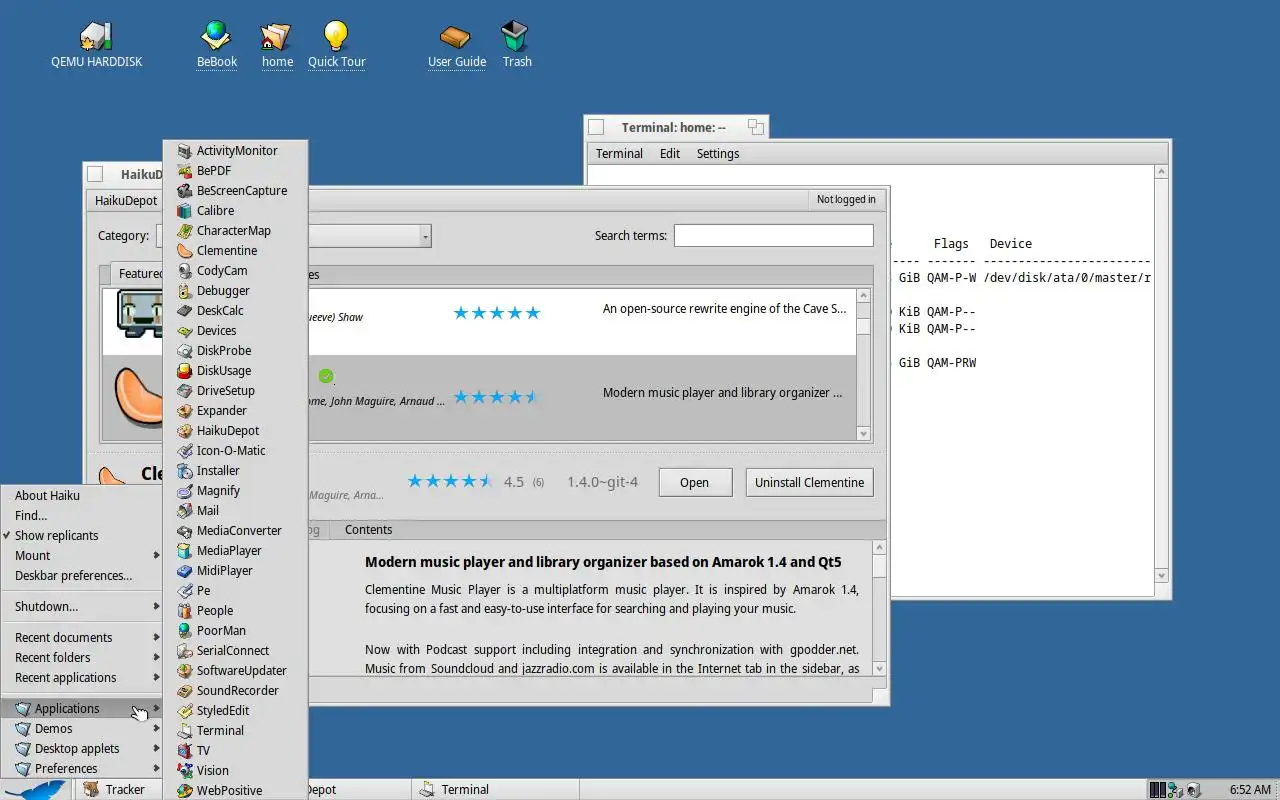Open the Trash on desktop
The width and height of the screenshot is (1280, 800).
point(516,45)
